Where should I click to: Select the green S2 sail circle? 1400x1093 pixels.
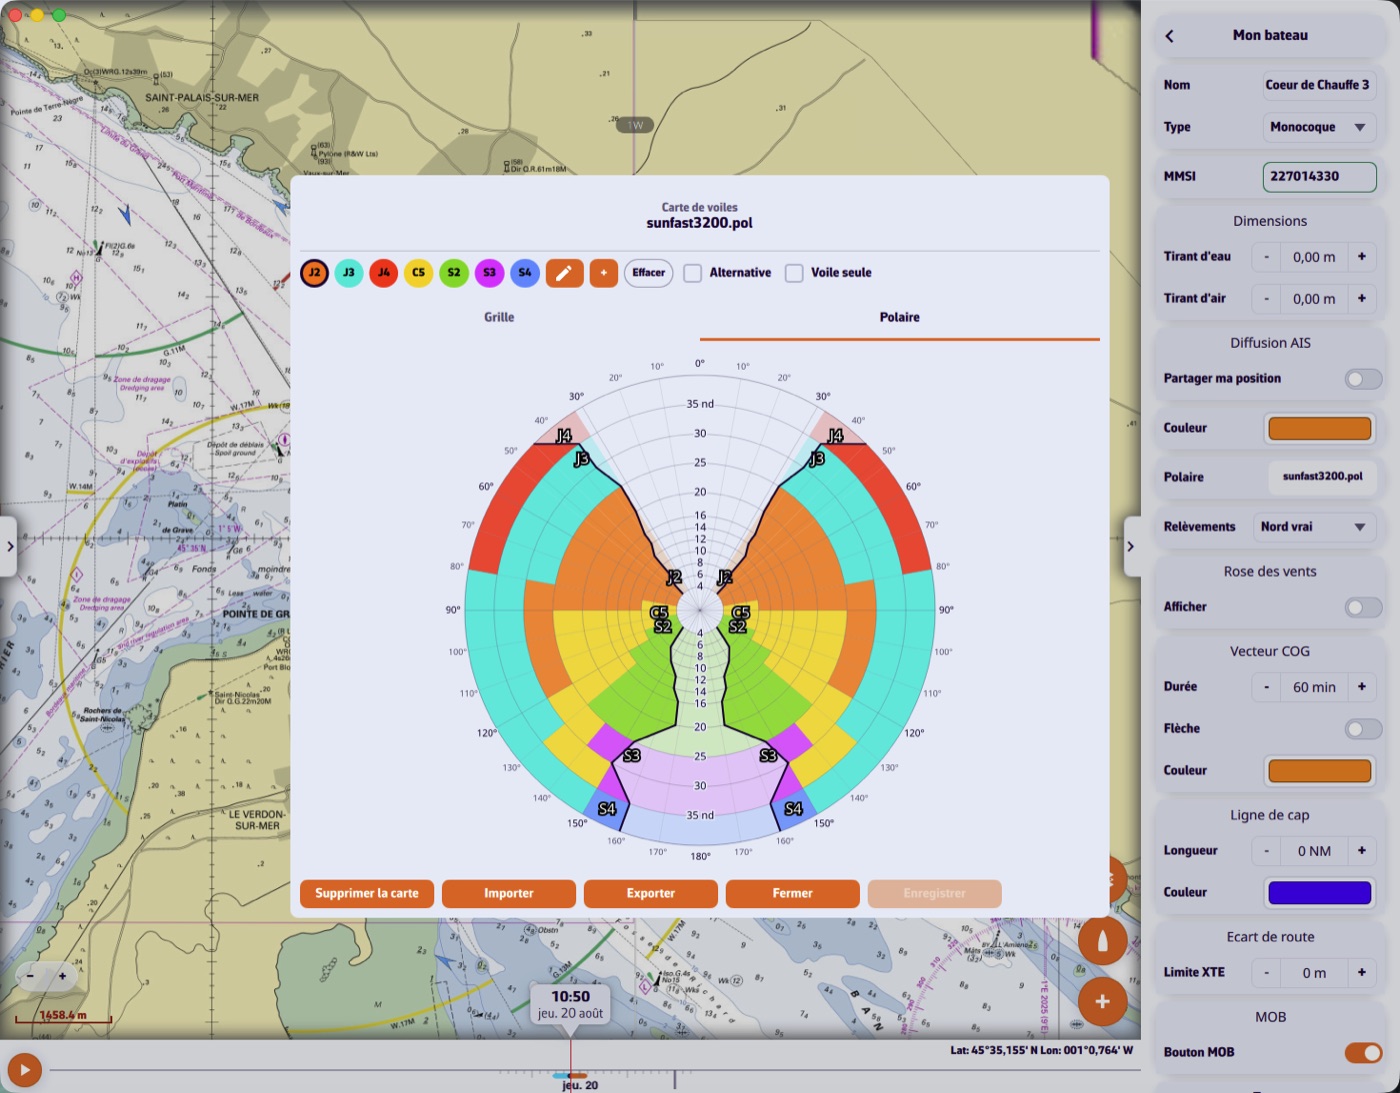tap(454, 273)
